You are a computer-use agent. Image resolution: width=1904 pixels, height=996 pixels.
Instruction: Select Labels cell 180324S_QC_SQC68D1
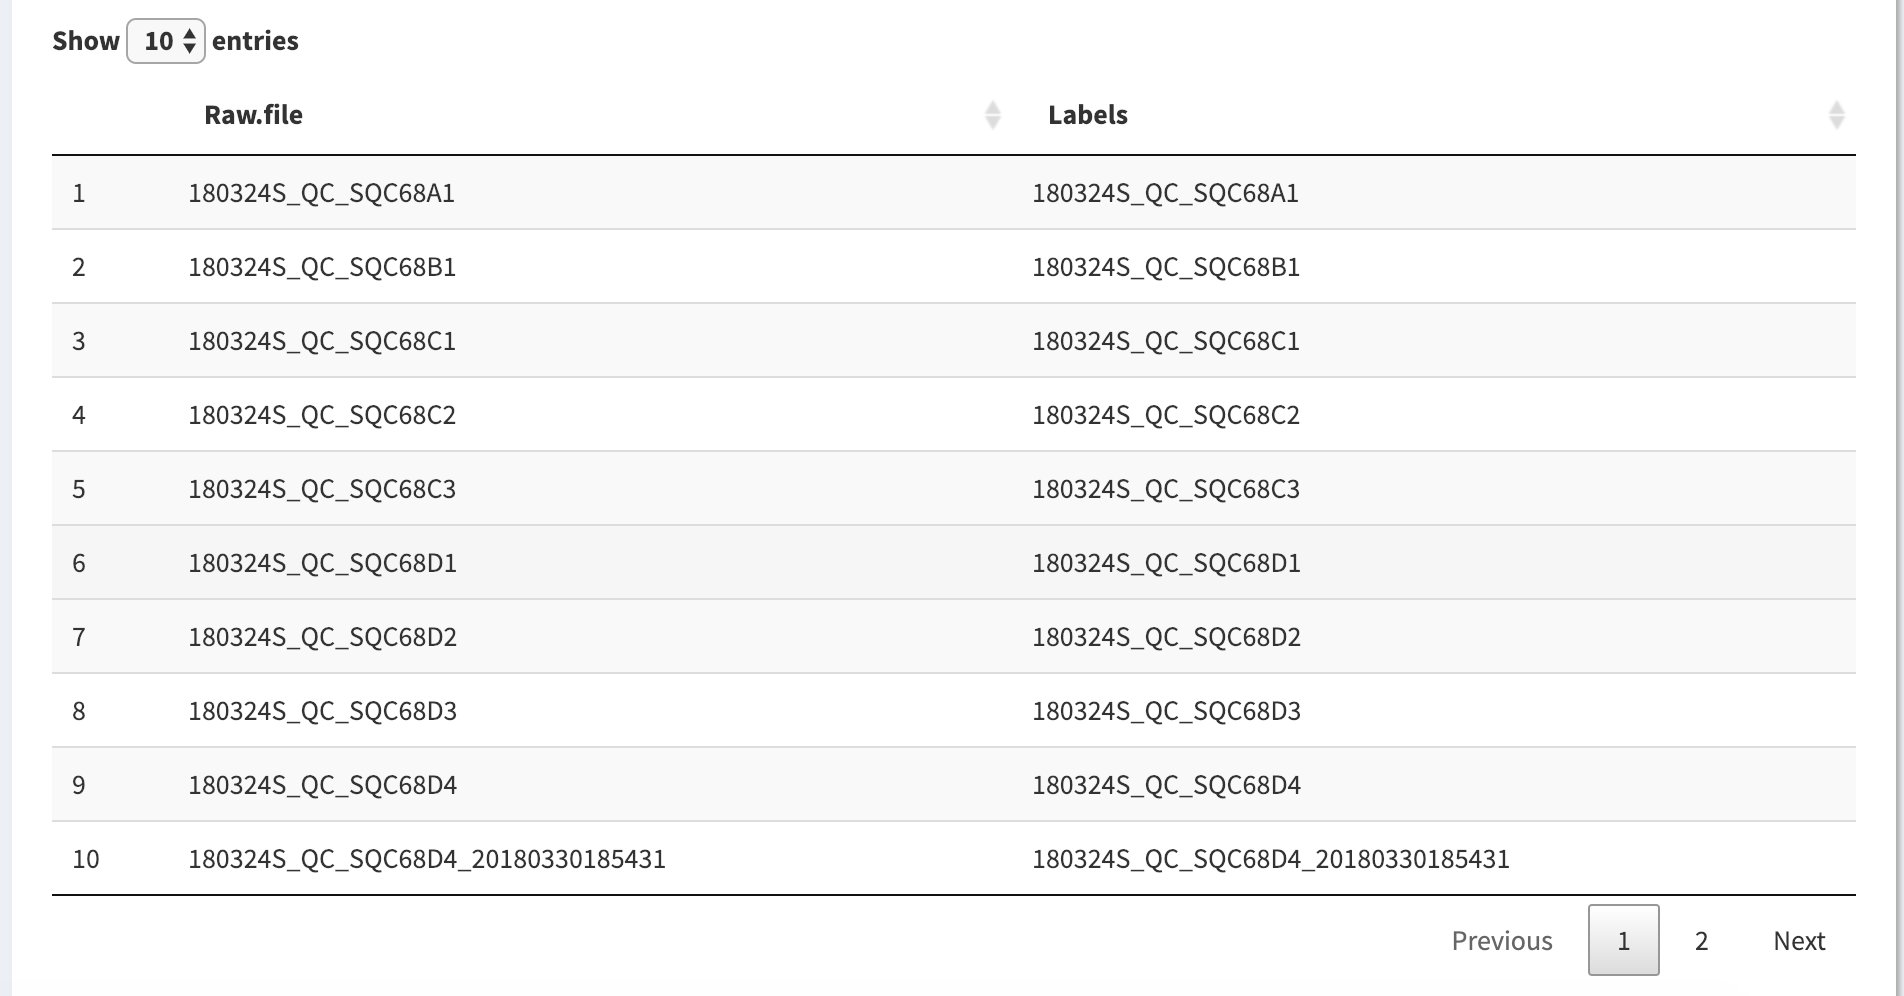(x=1166, y=563)
